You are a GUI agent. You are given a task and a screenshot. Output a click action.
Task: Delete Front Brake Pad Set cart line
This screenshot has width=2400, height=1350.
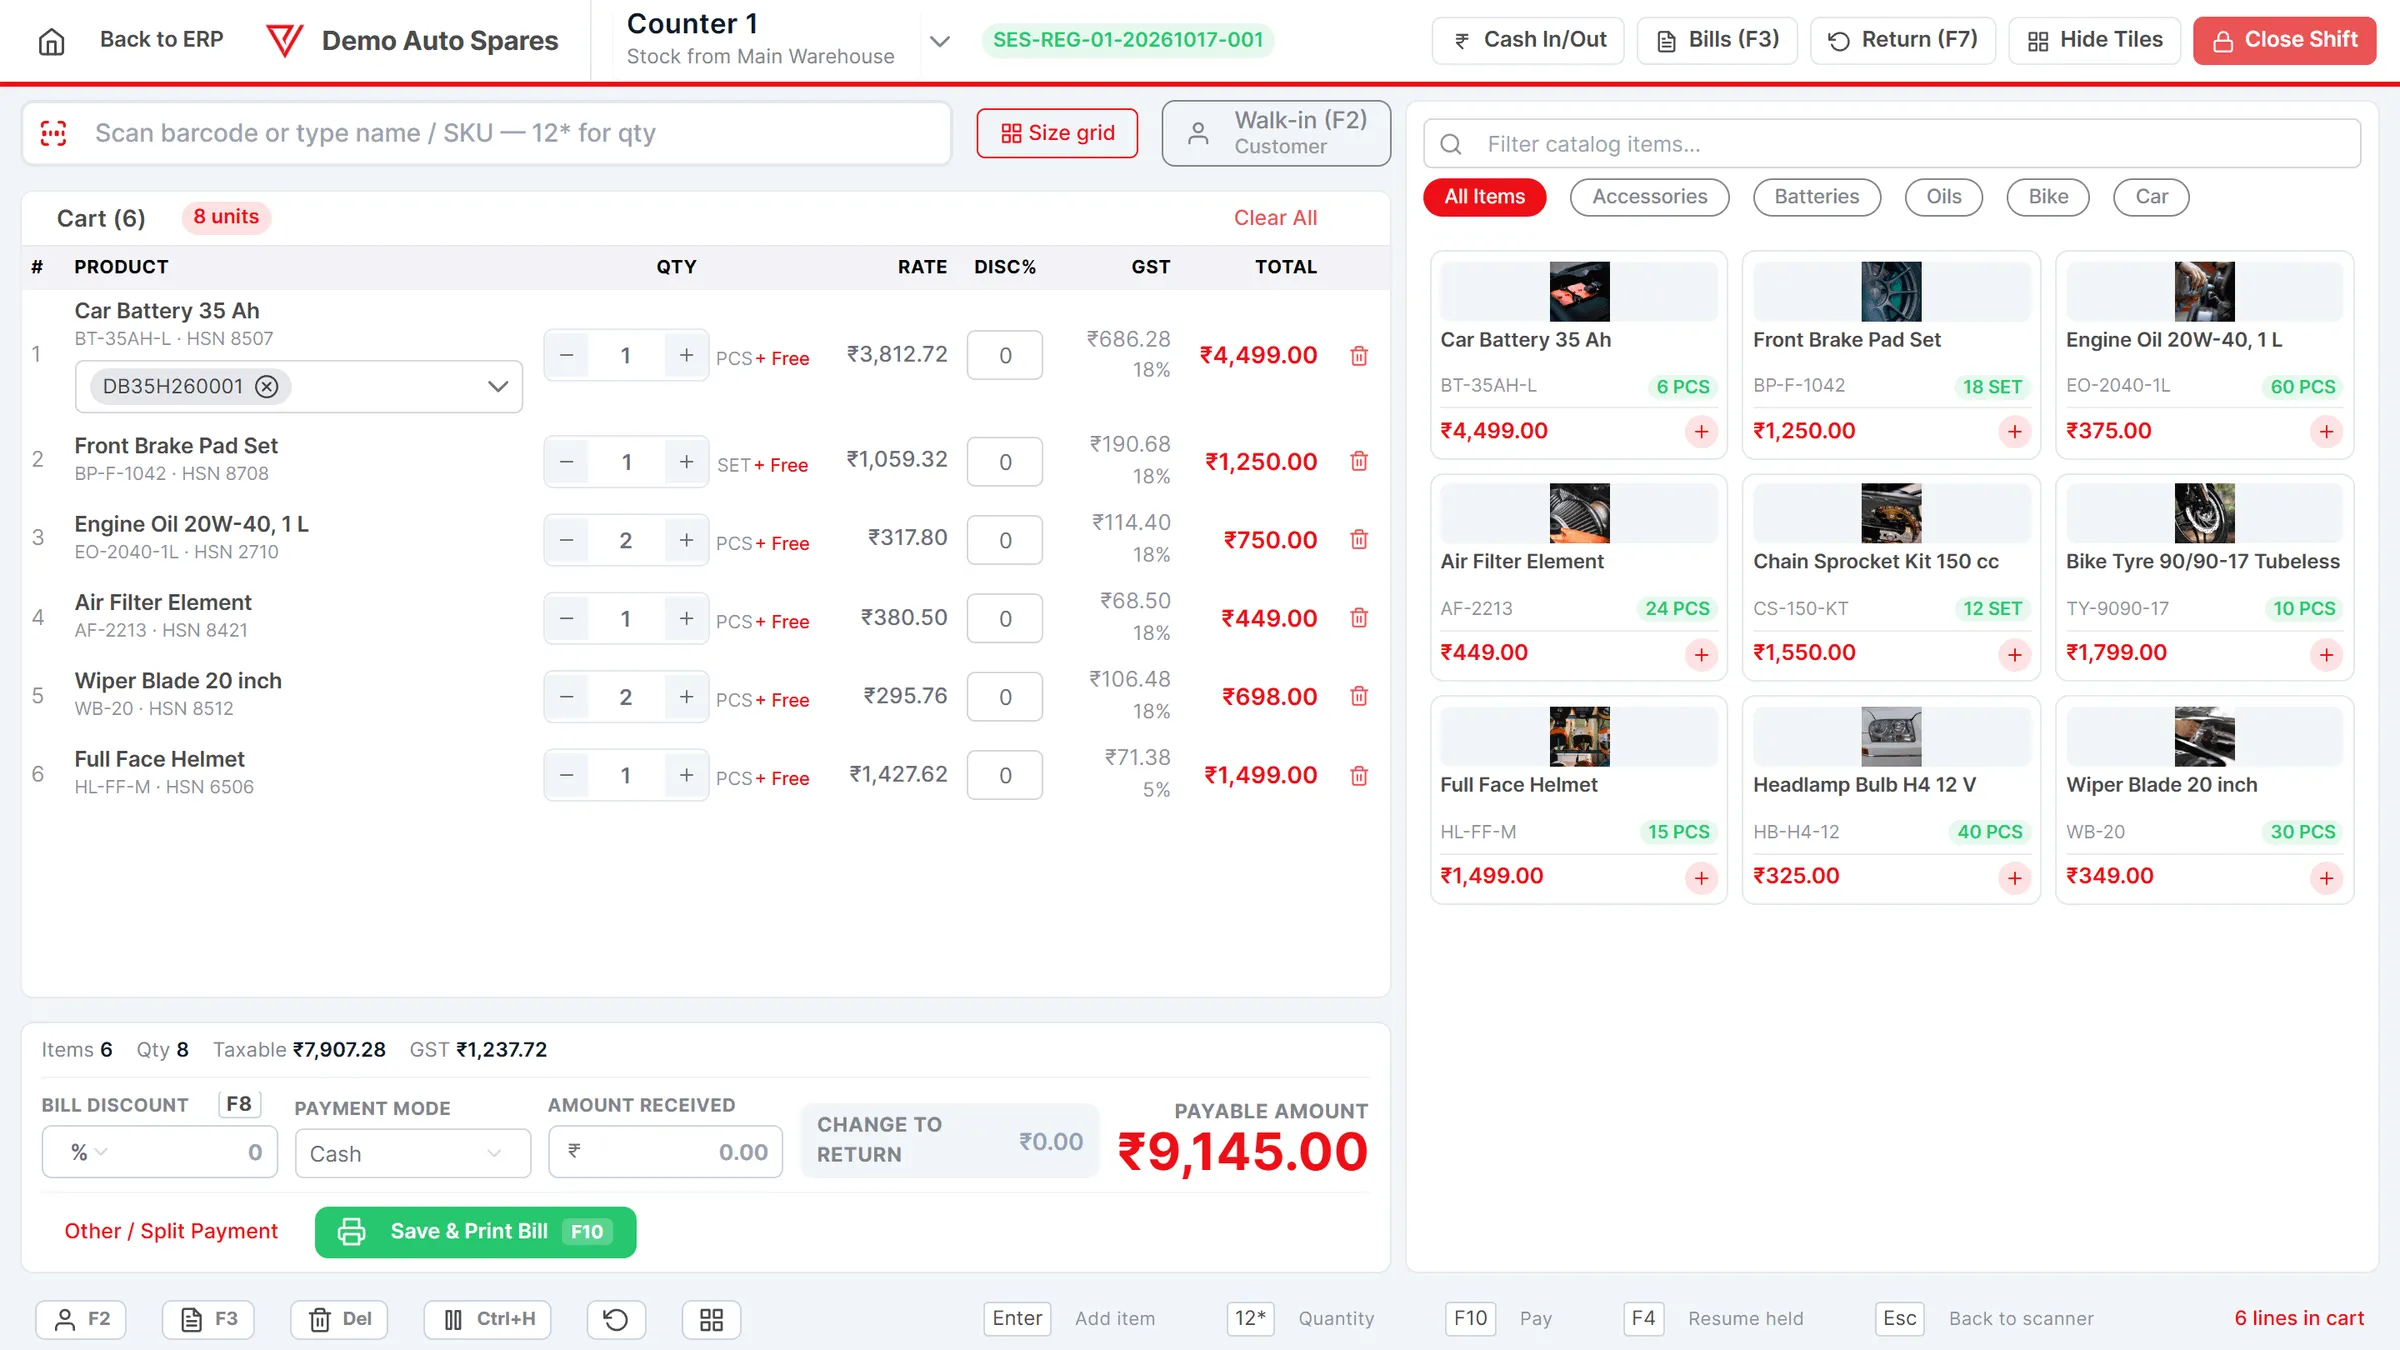coord(1359,461)
